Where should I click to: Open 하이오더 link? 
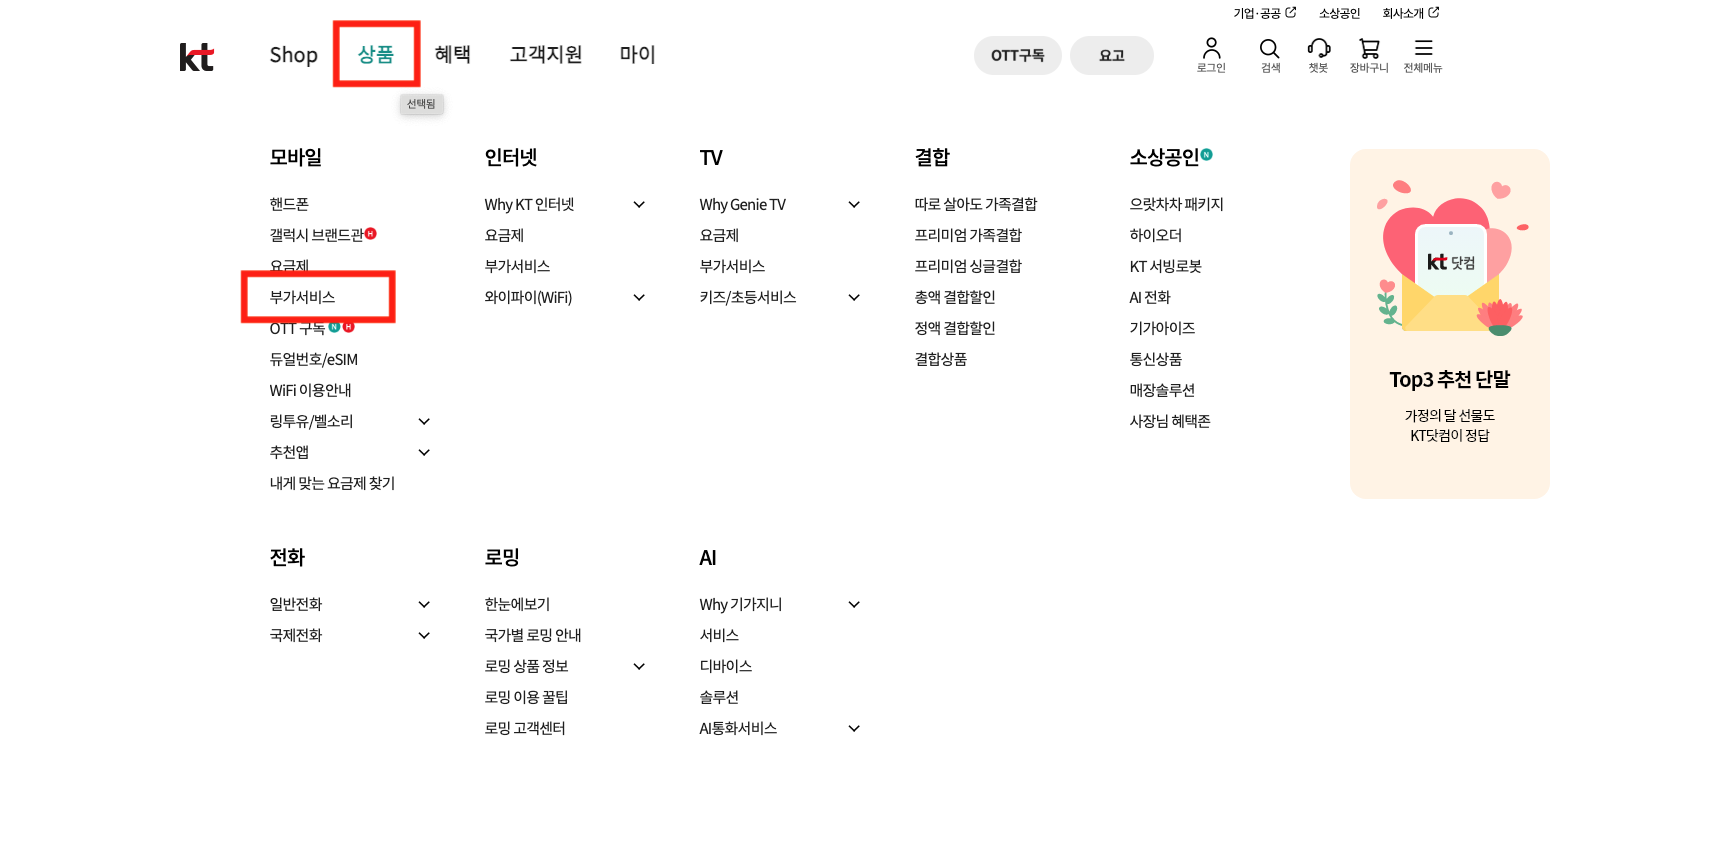click(x=1156, y=235)
